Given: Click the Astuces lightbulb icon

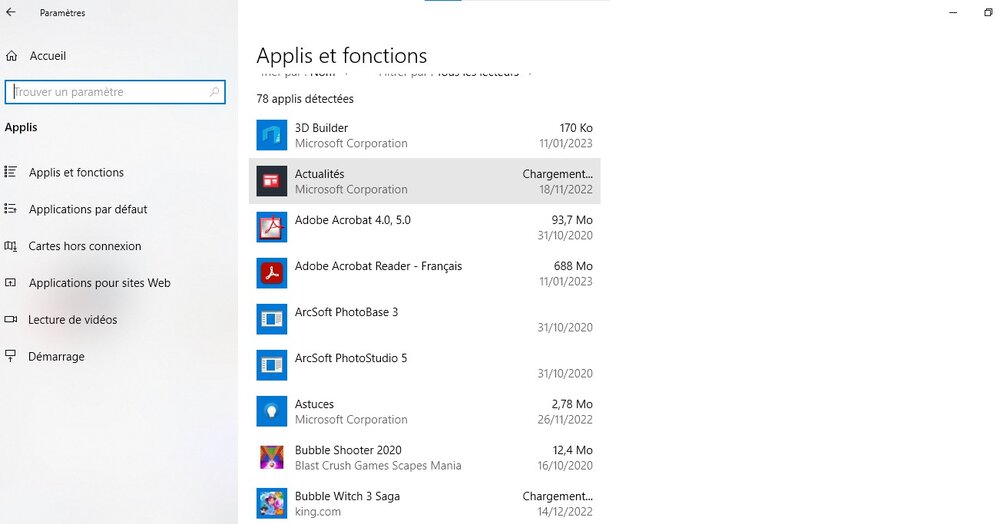Looking at the screenshot, I should [x=272, y=411].
